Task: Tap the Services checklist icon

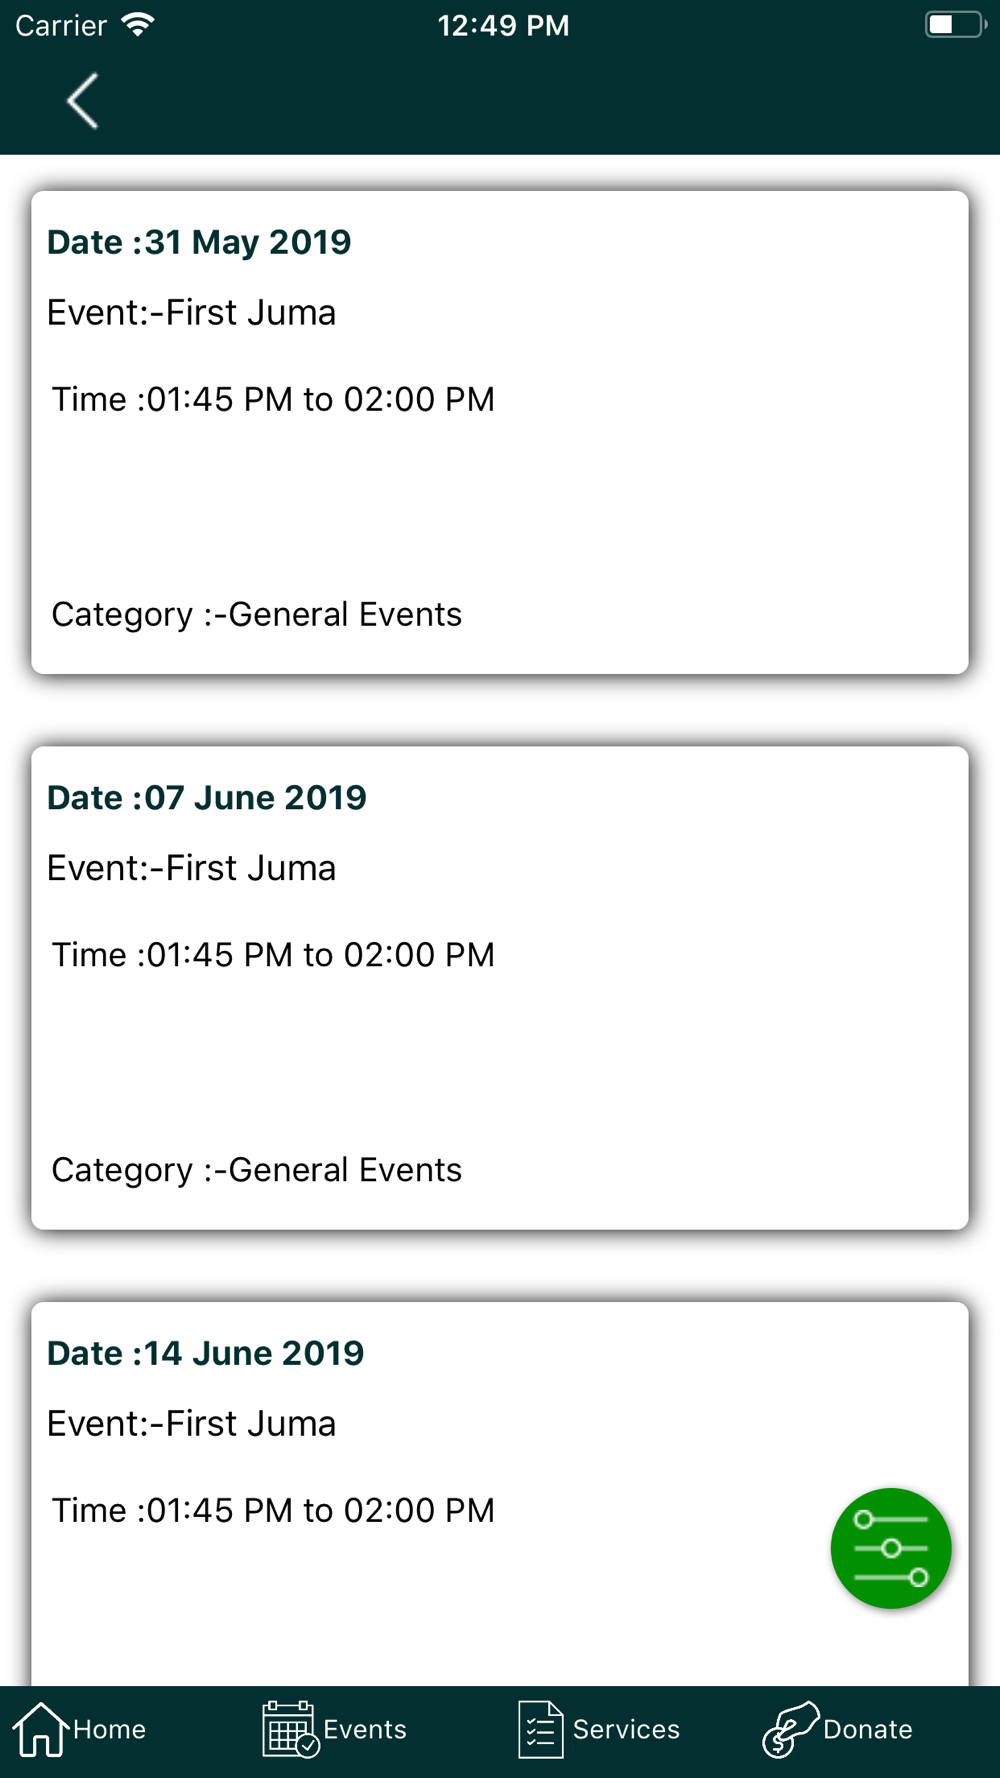Action: 541,1729
